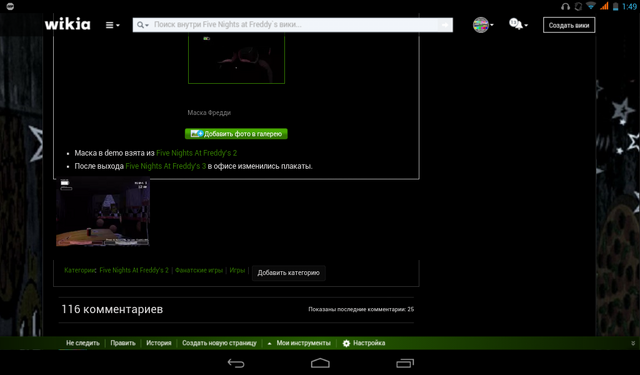Open the Маска Фредди gallery thumbnail

tap(236, 59)
